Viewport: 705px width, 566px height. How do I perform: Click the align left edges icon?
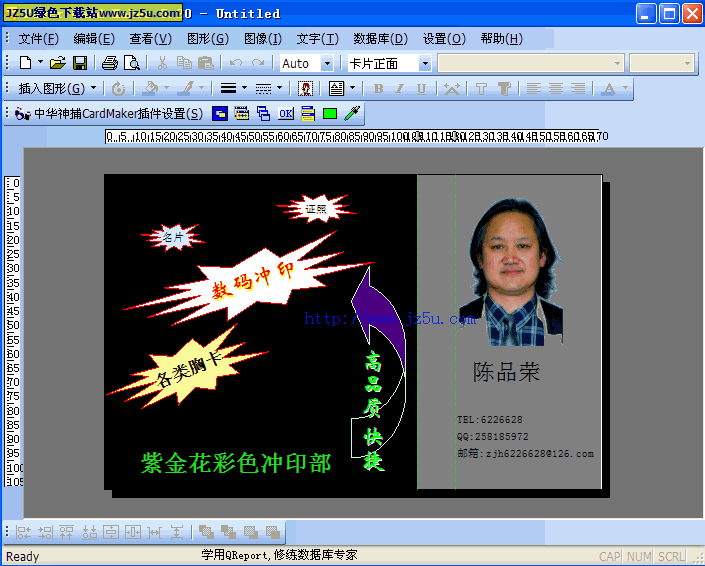[x=23, y=532]
